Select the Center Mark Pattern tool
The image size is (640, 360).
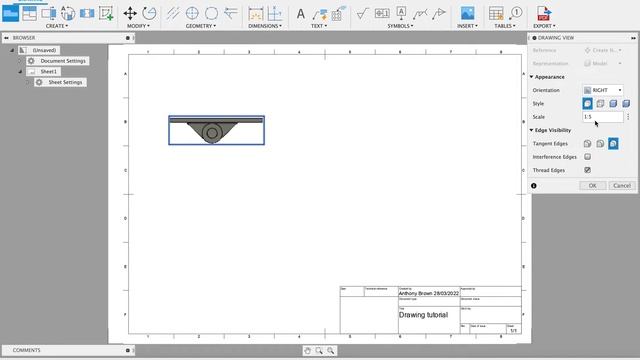click(211, 13)
